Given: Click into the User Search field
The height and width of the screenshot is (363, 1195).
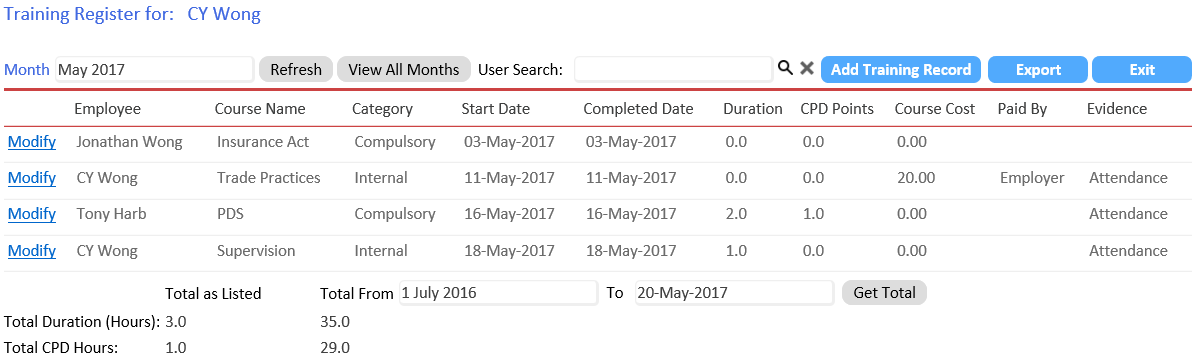Looking at the screenshot, I should [674, 69].
